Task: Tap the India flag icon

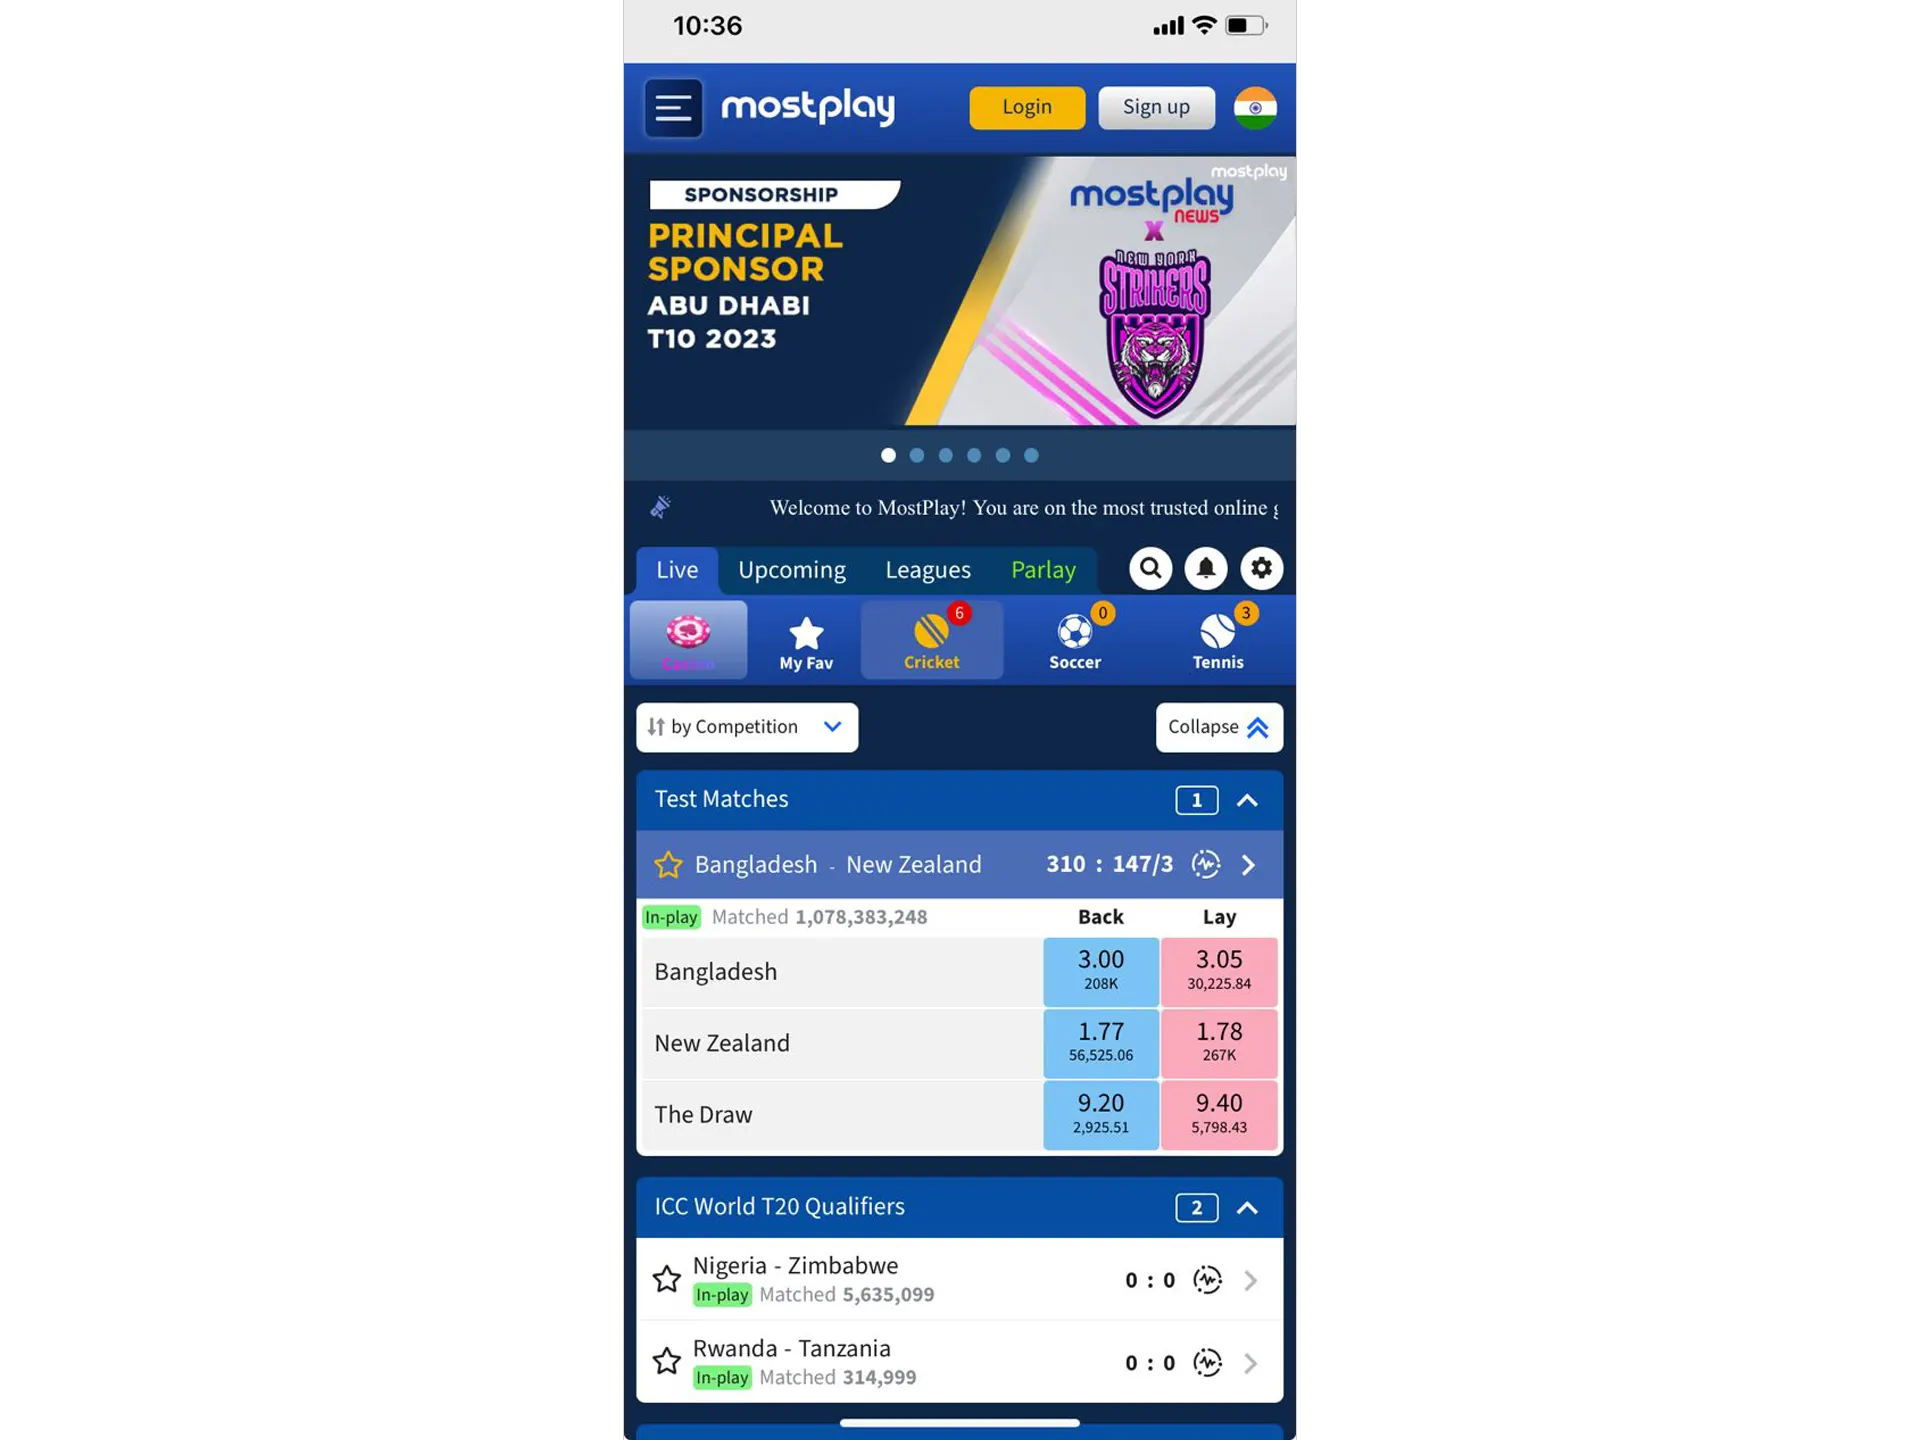Action: [x=1256, y=106]
